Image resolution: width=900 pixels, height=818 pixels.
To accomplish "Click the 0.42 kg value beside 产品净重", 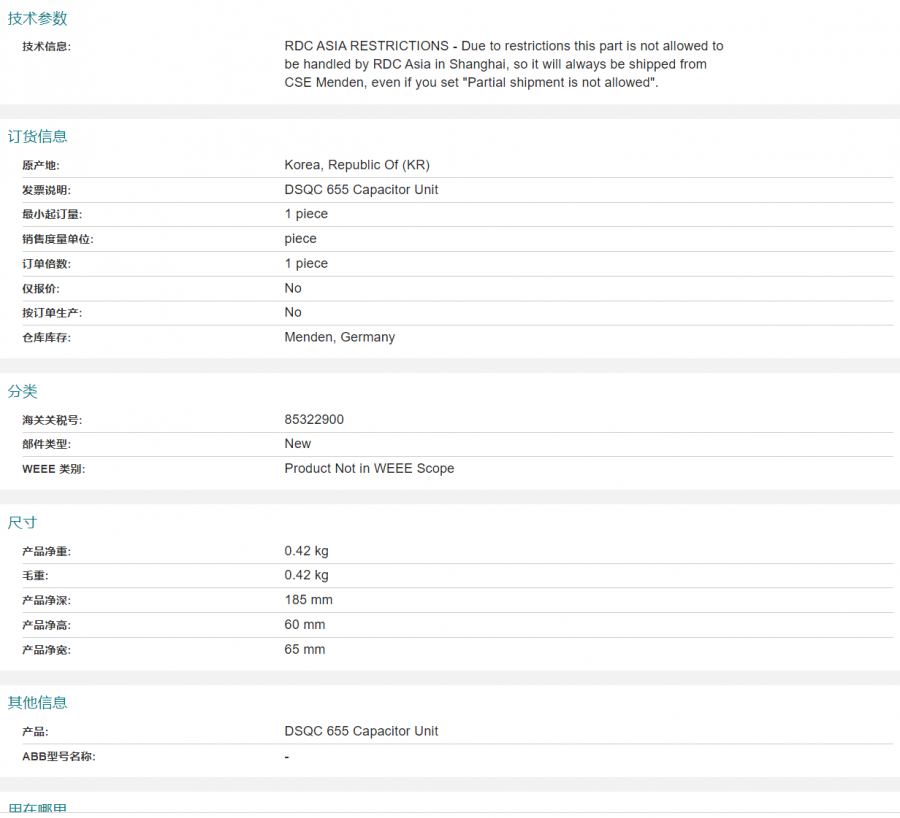I will (x=307, y=551).
